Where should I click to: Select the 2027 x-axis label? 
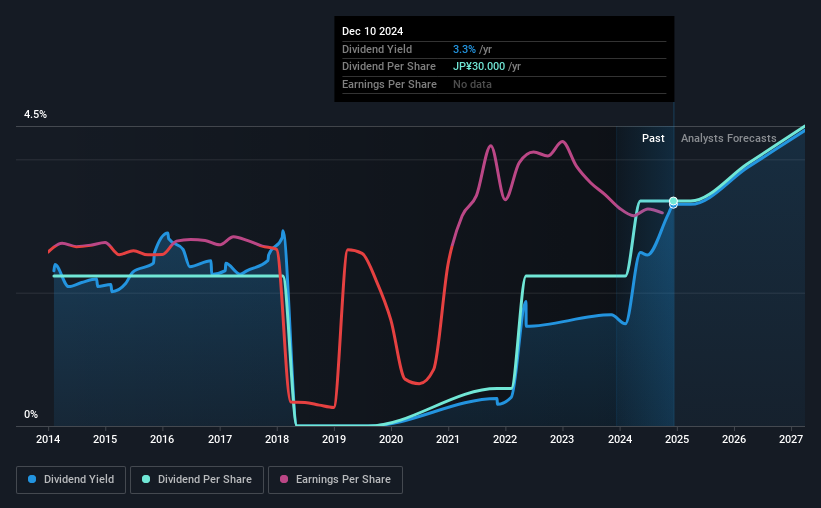(x=791, y=439)
